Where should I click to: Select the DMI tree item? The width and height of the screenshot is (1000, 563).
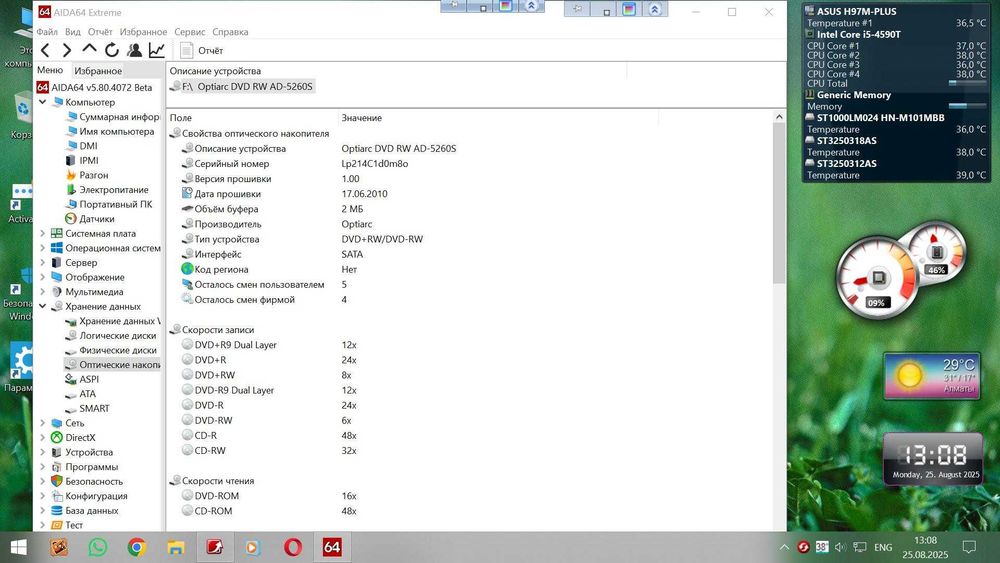[81, 146]
